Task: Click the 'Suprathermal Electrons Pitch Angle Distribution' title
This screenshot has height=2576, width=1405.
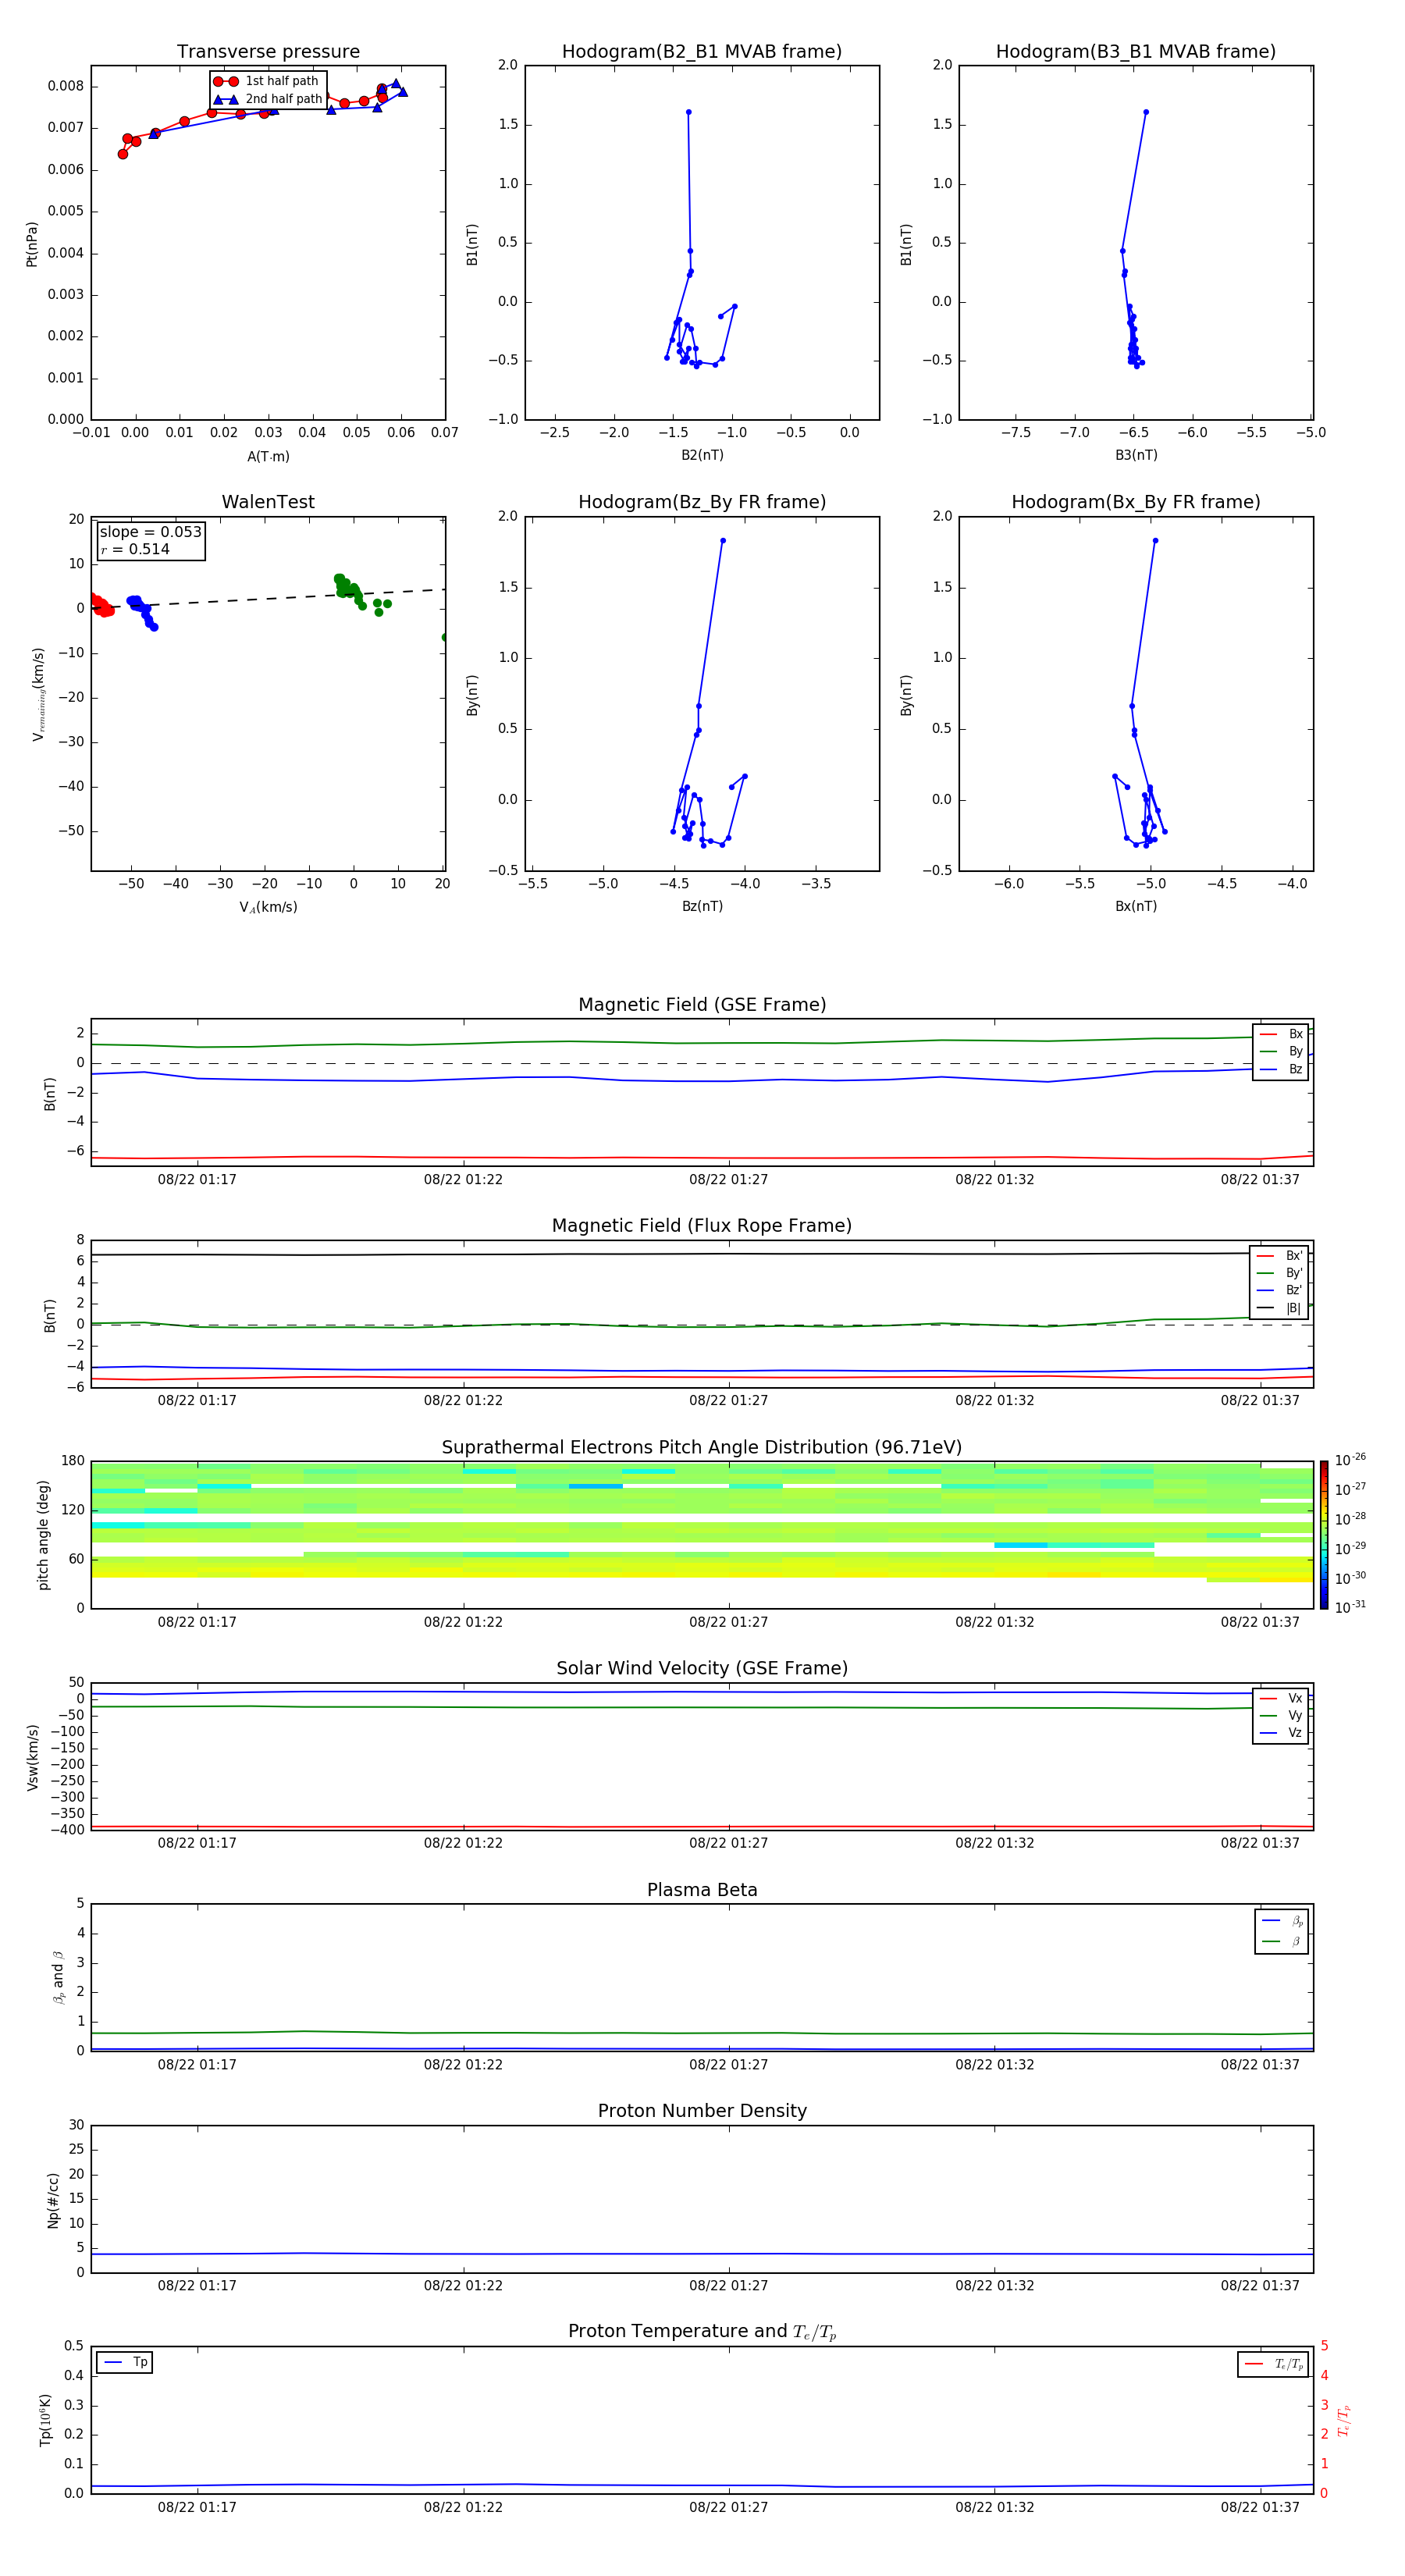Action: pyautogui.click(x=702, y=1447)
